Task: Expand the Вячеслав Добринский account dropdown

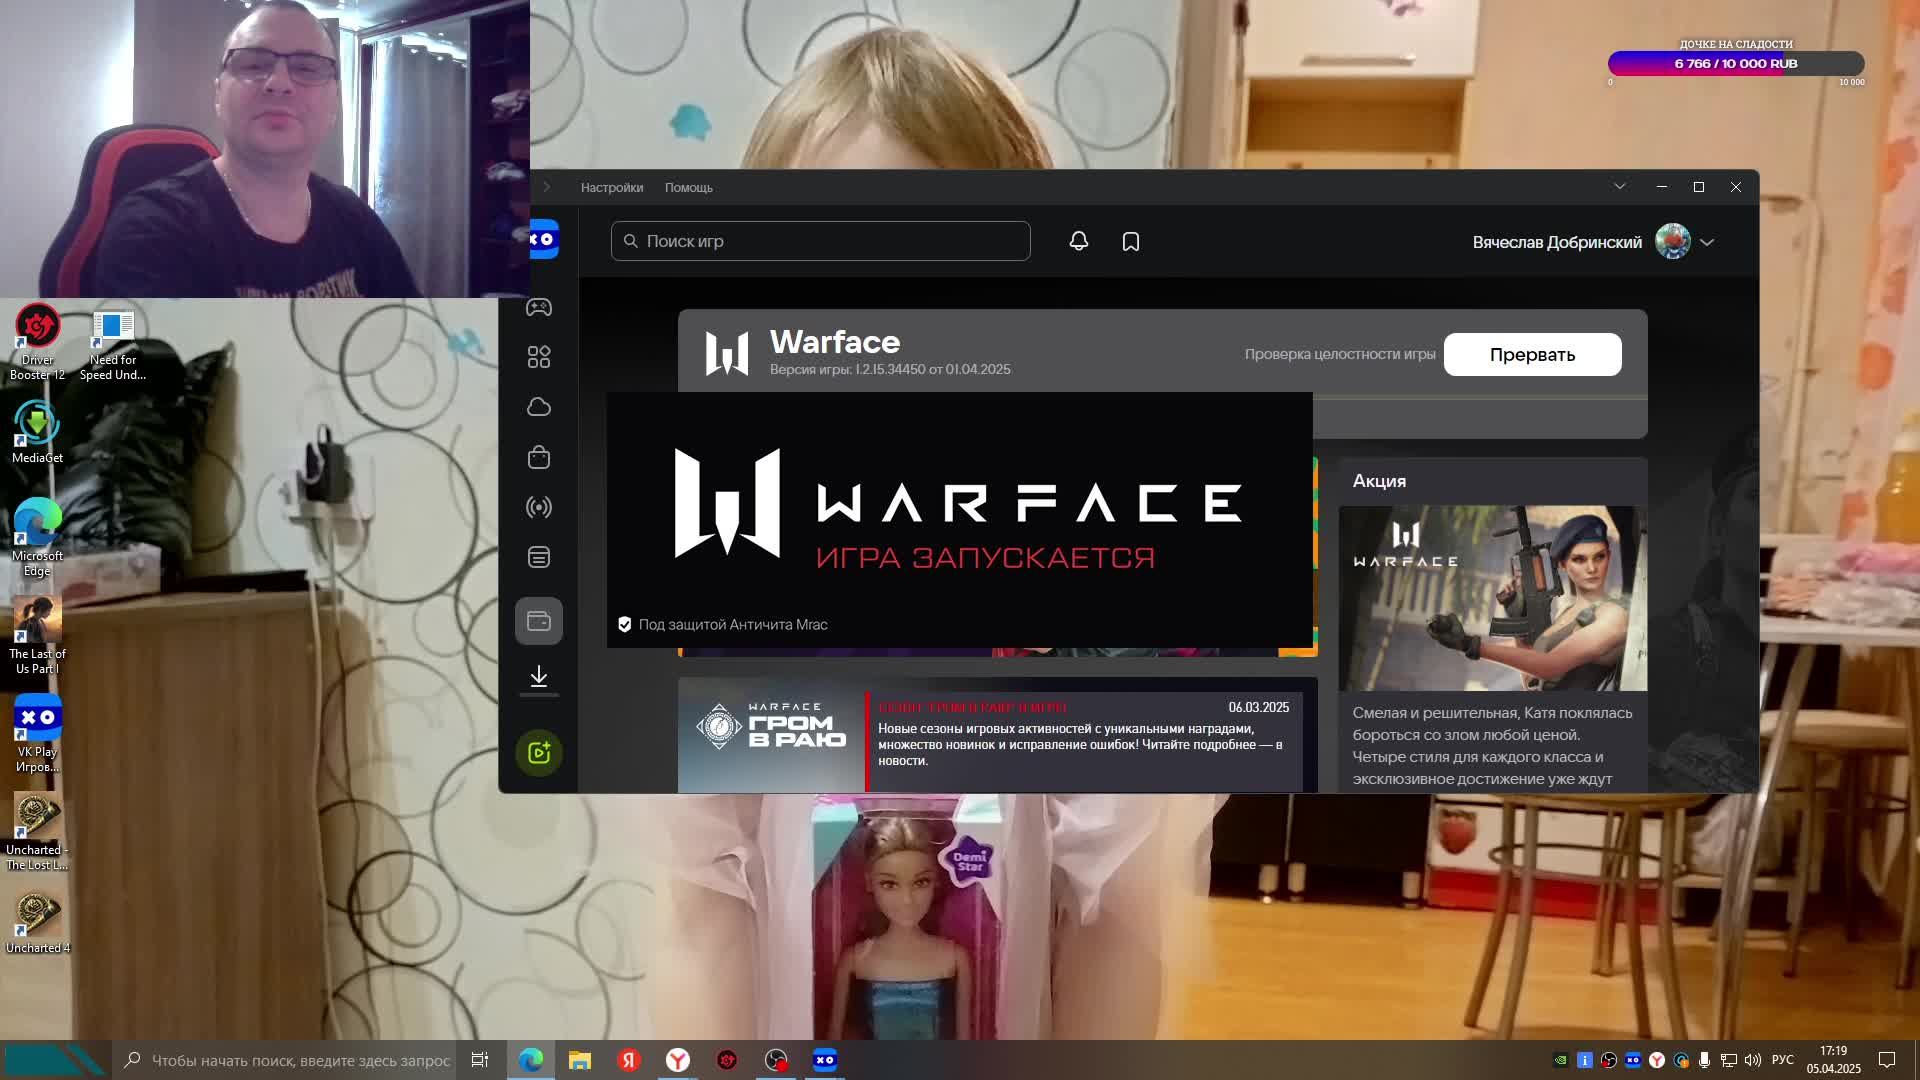Action: point(1706,242)
